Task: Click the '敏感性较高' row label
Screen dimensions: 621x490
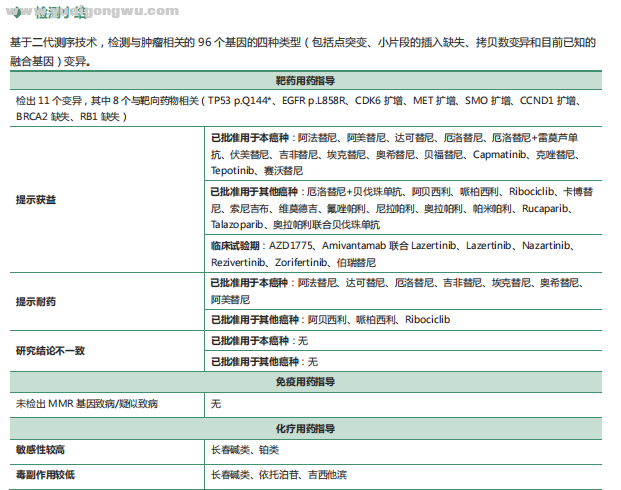Action: pyautogui.click(x=40, y=450)
